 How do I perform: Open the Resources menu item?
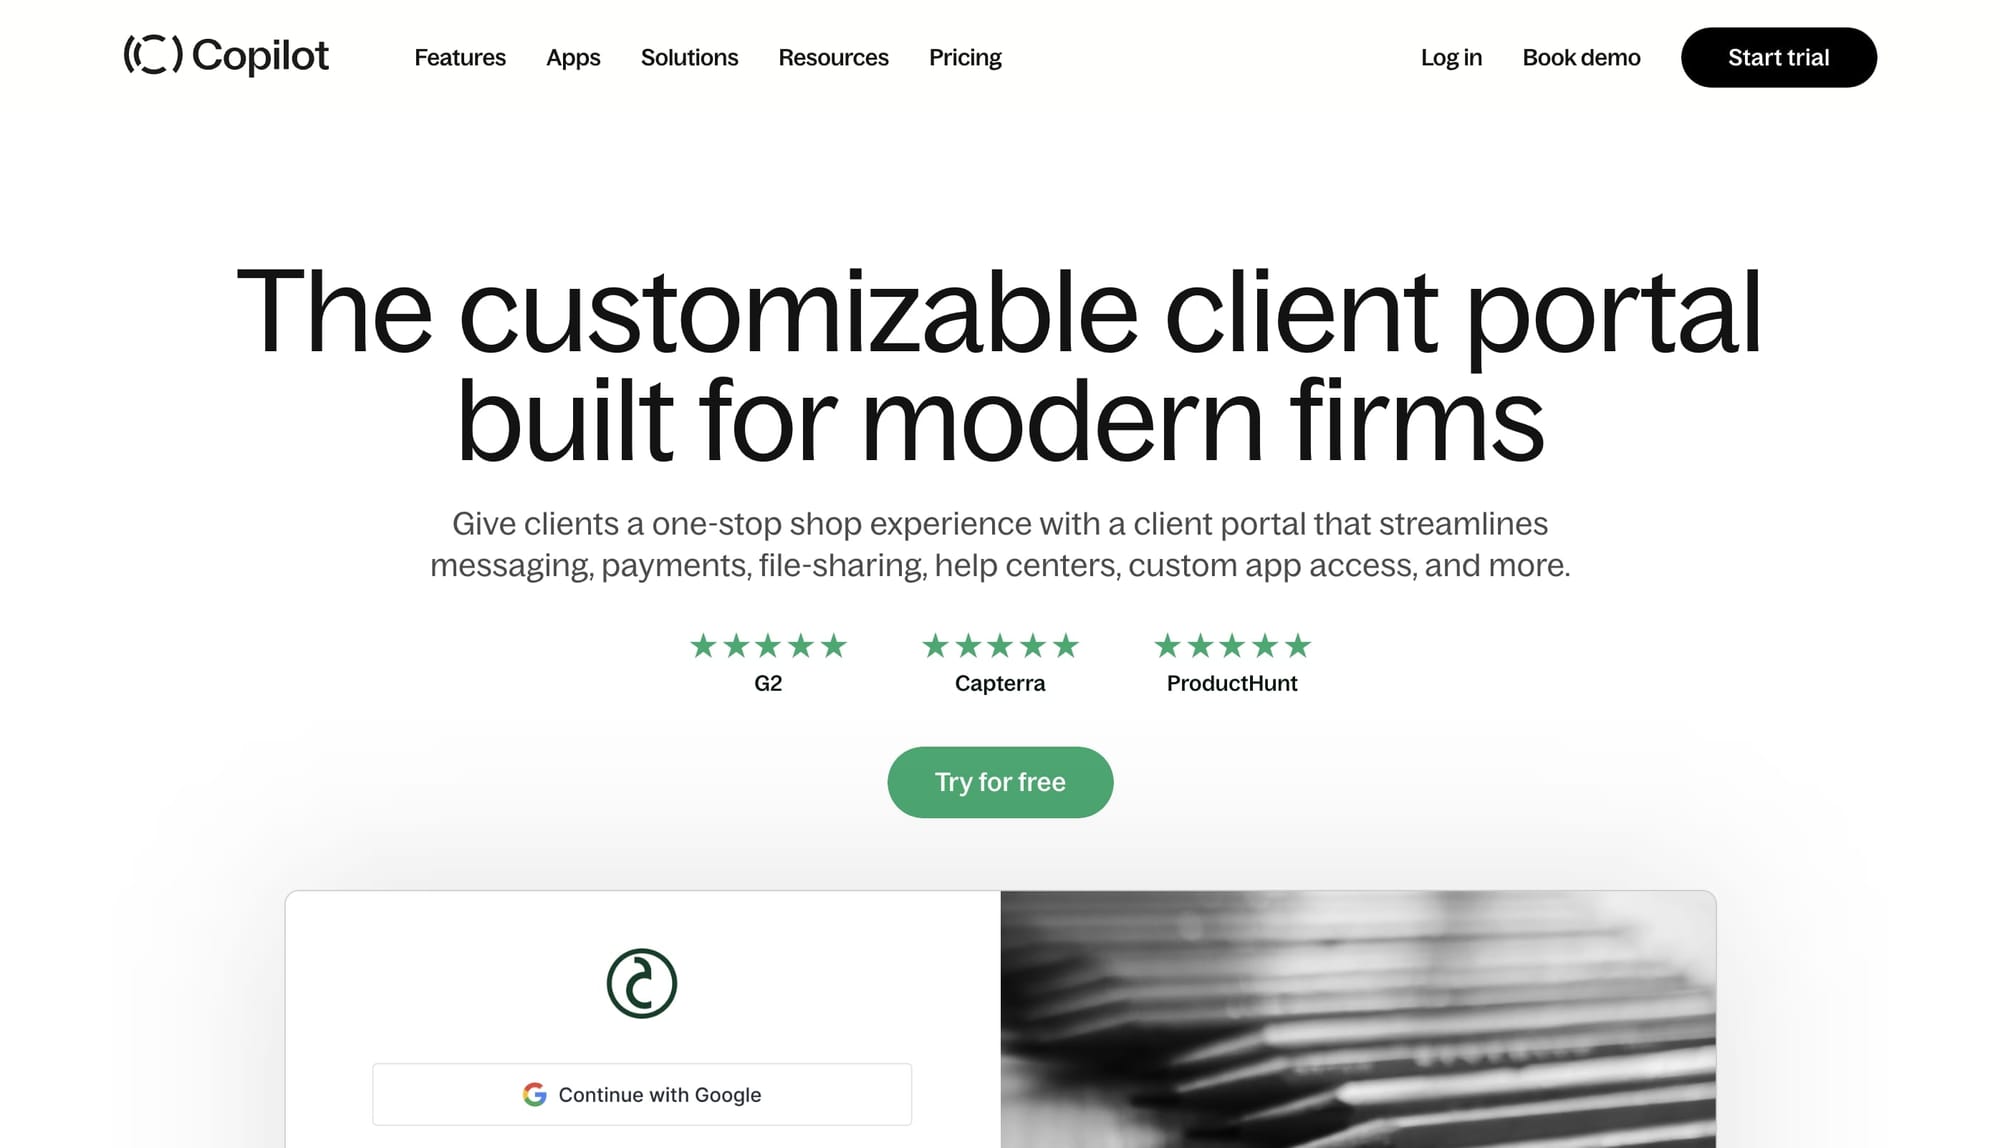tap(832, 56)
